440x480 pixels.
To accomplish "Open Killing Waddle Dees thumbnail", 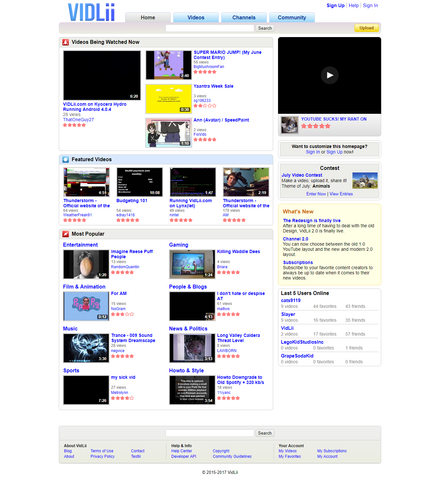I will [192, 264].
